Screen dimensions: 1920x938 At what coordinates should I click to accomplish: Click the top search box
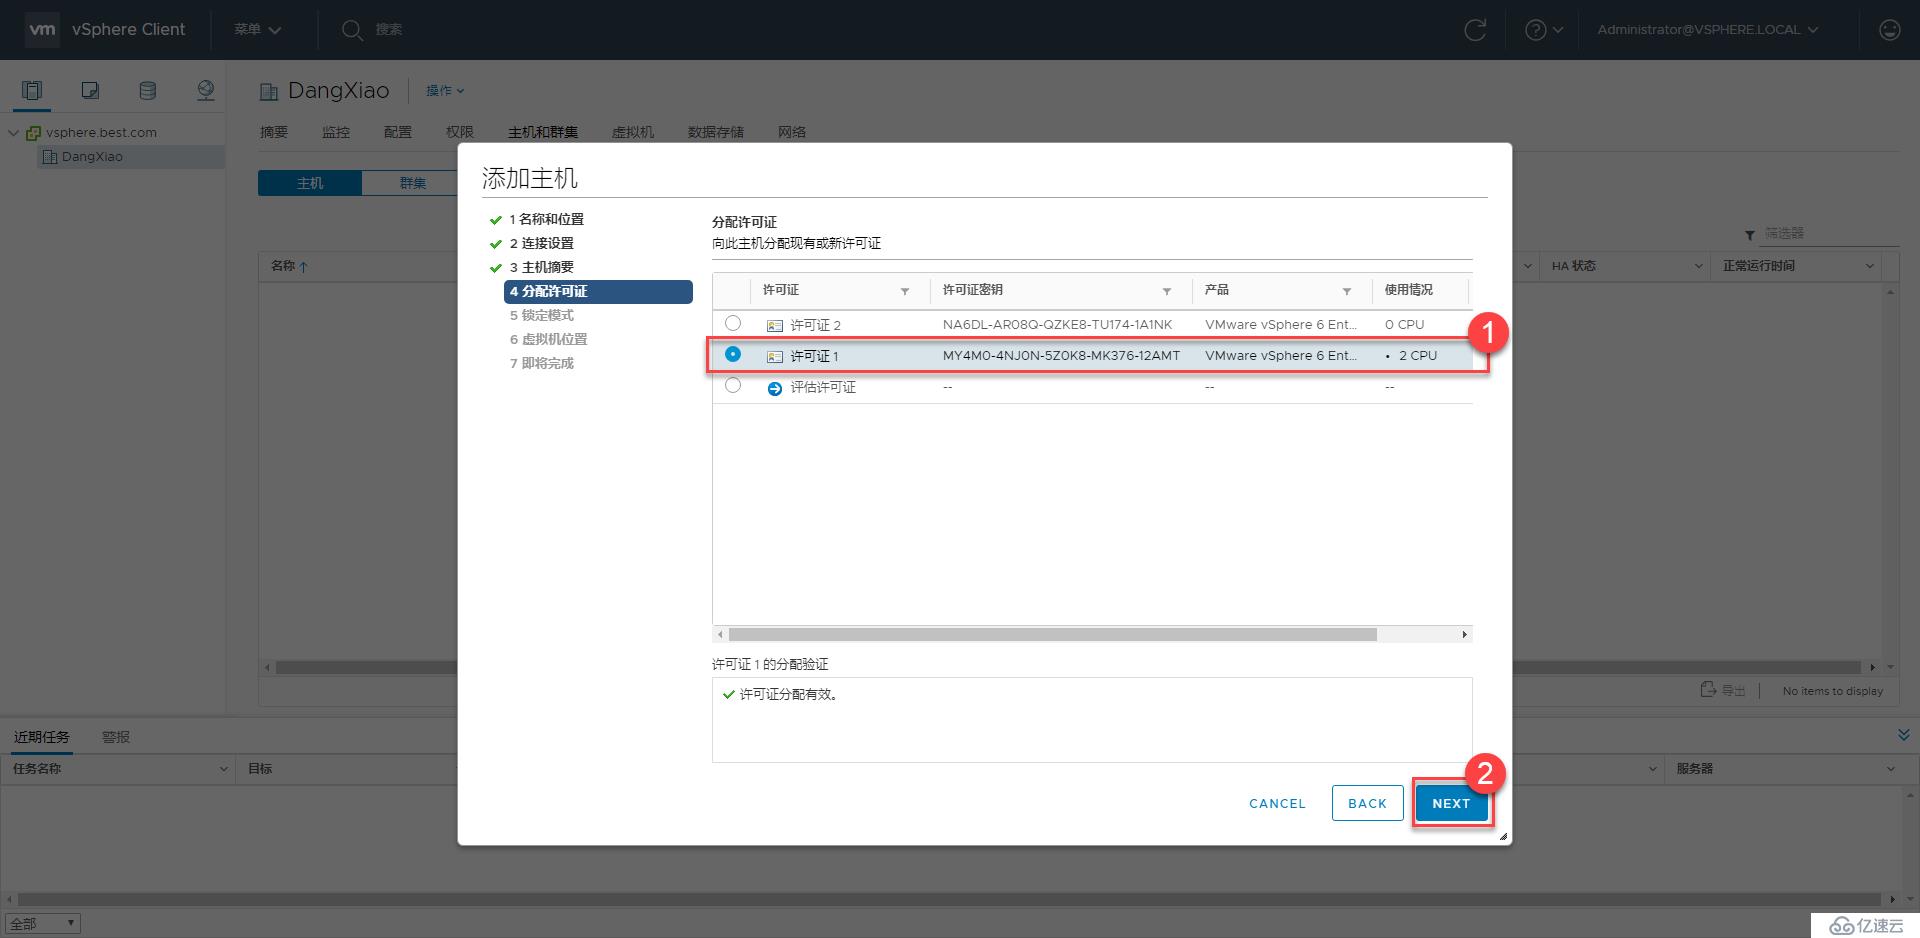click(x=389, y=30)
